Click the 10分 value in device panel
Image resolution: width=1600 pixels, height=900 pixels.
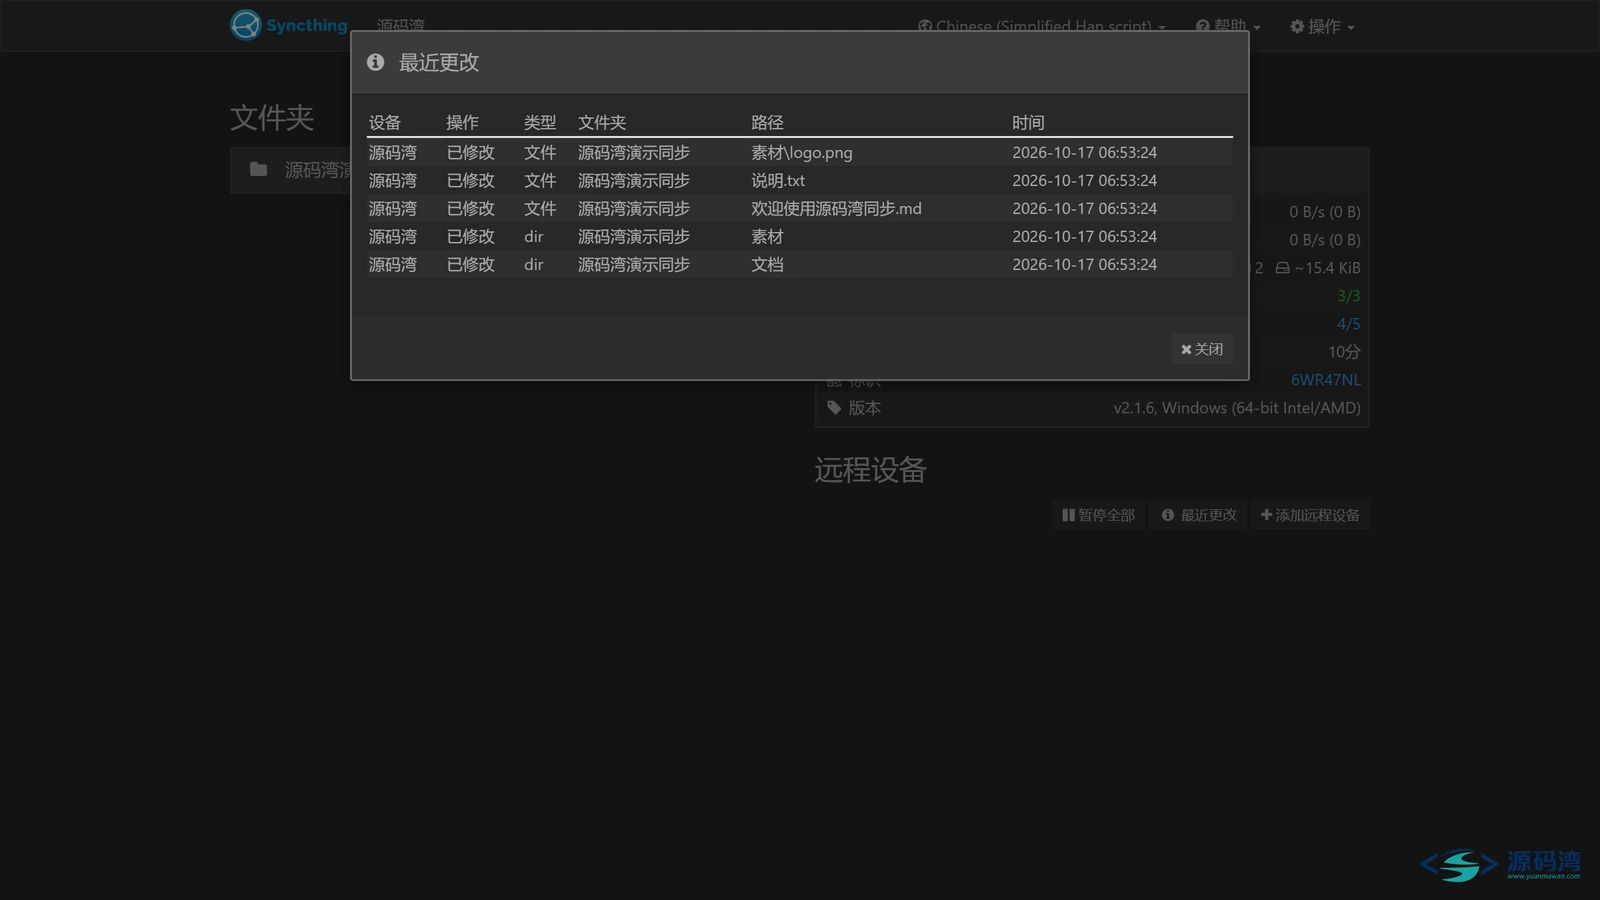1344,352
